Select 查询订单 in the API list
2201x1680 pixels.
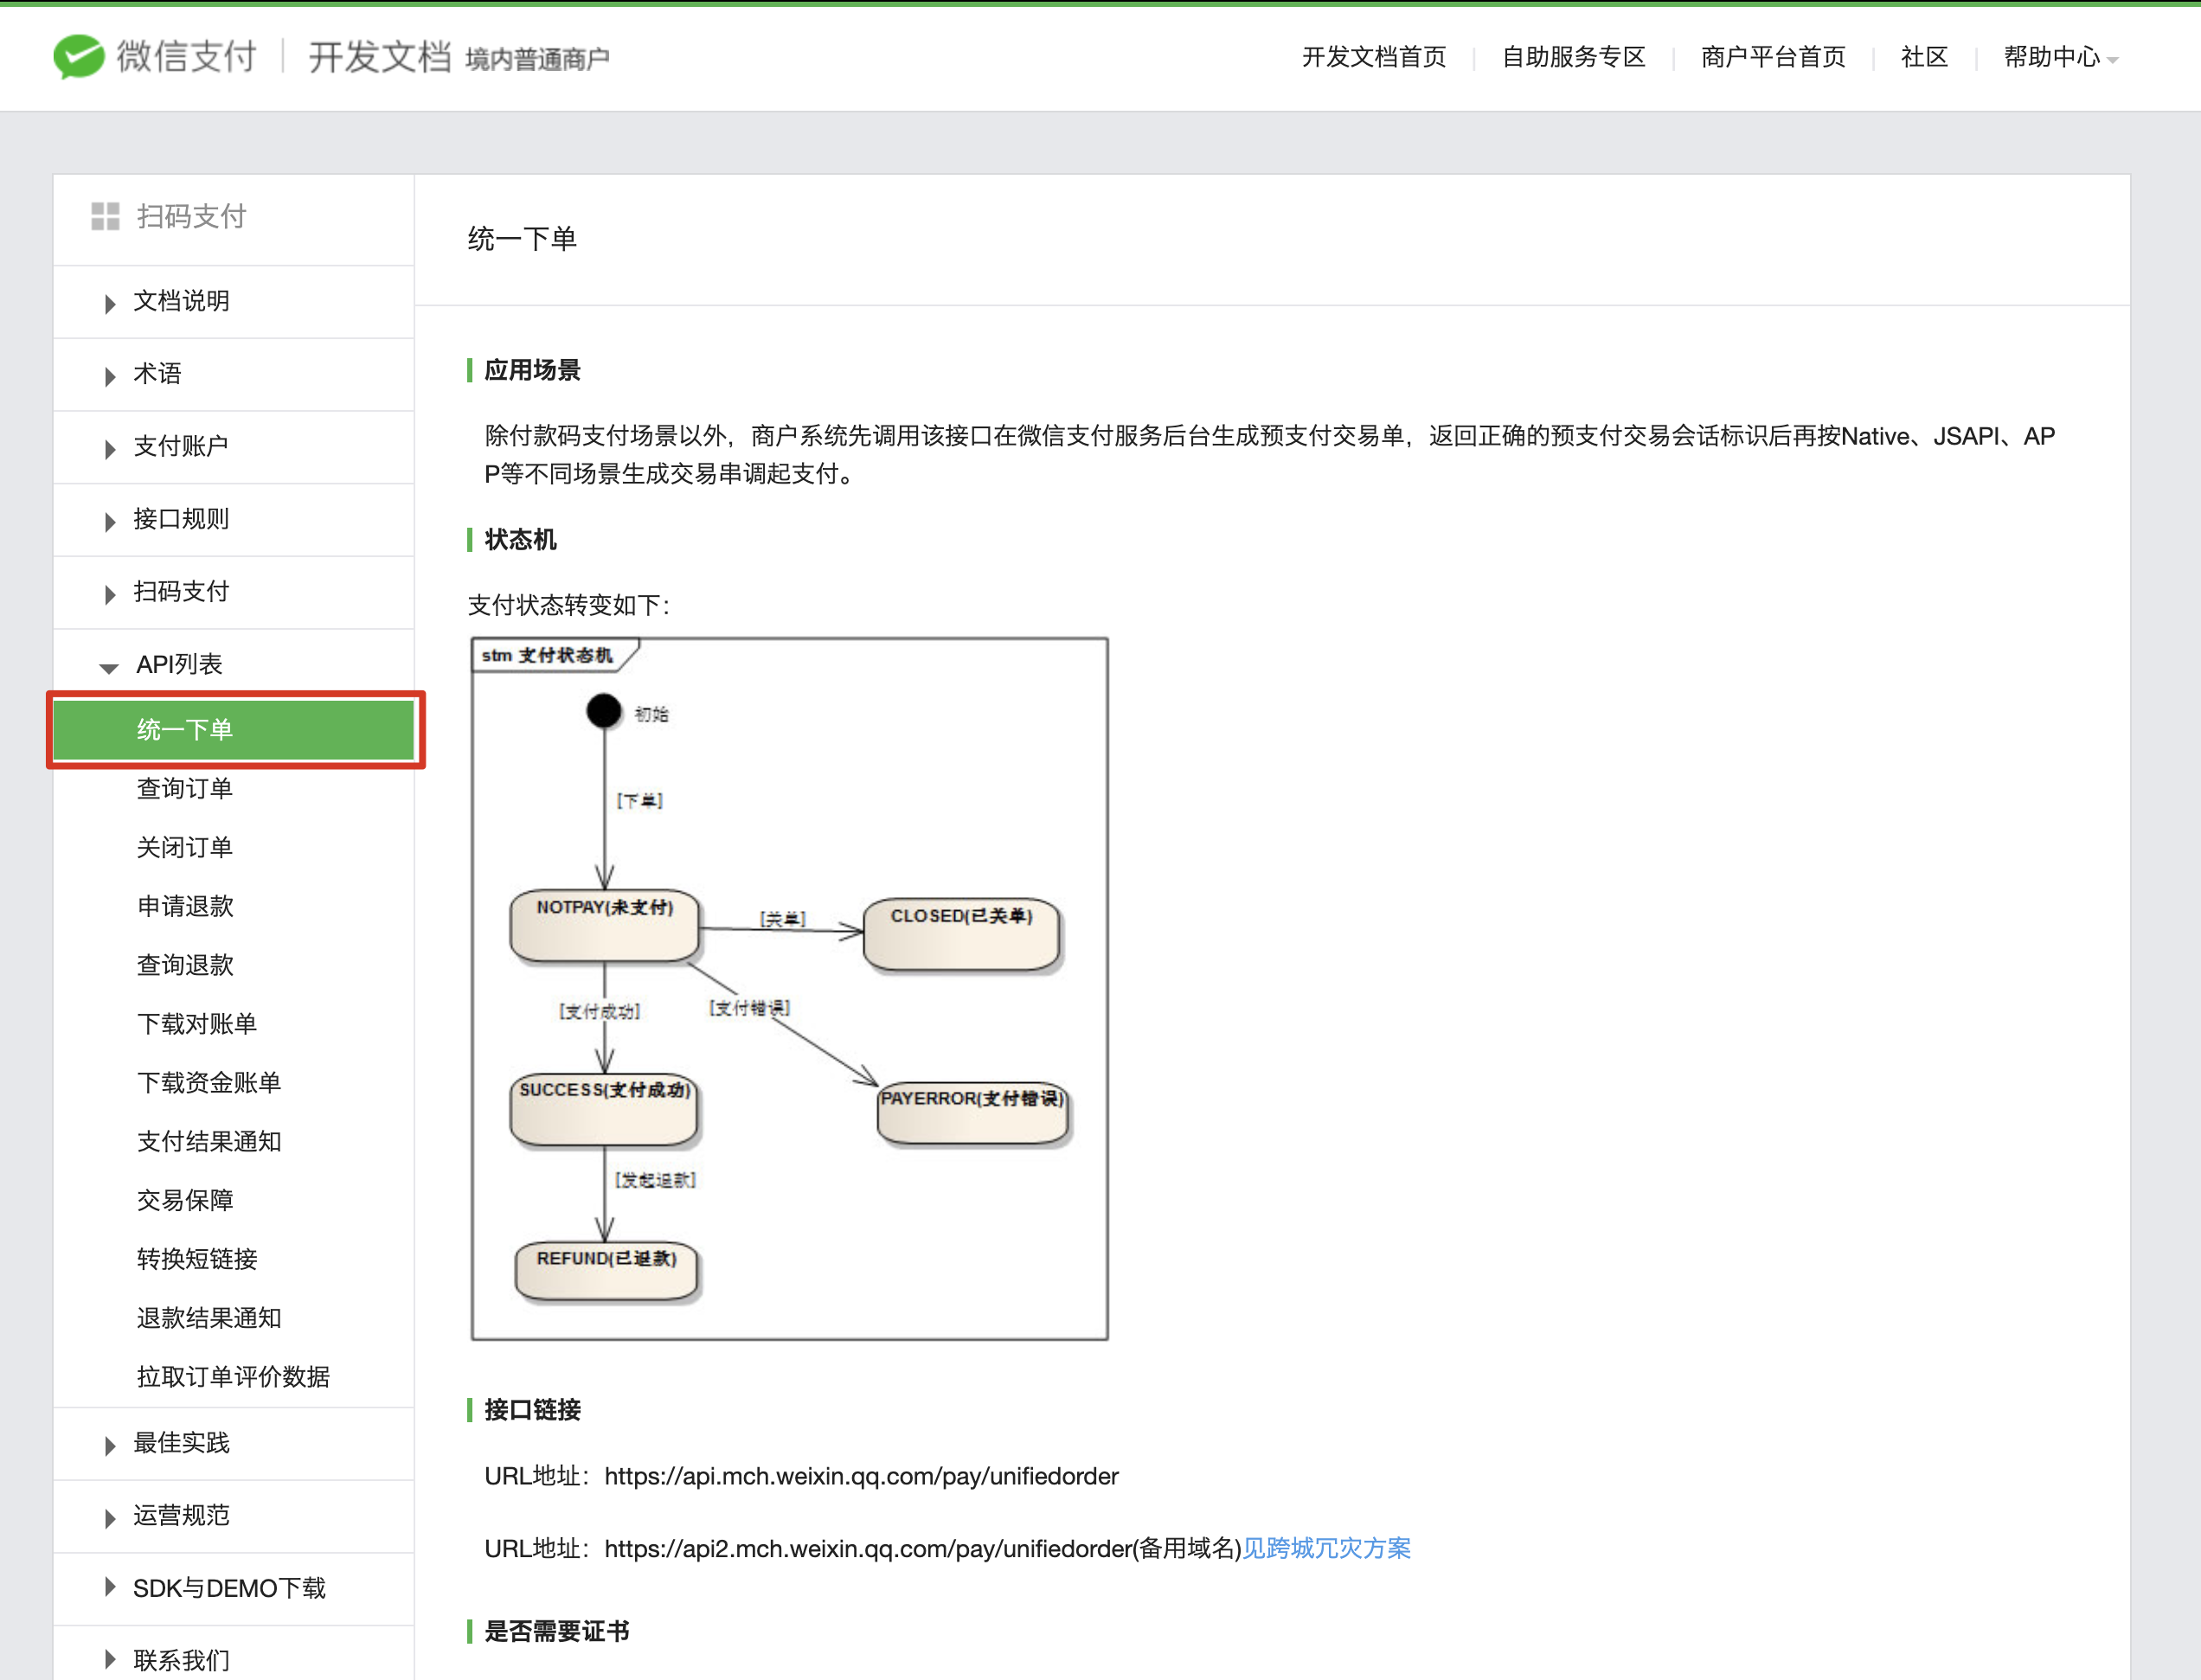[185, 789]
